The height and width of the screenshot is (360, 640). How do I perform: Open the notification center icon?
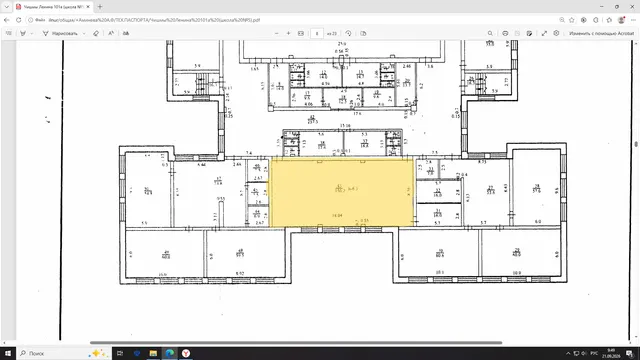tap(630, 353)
